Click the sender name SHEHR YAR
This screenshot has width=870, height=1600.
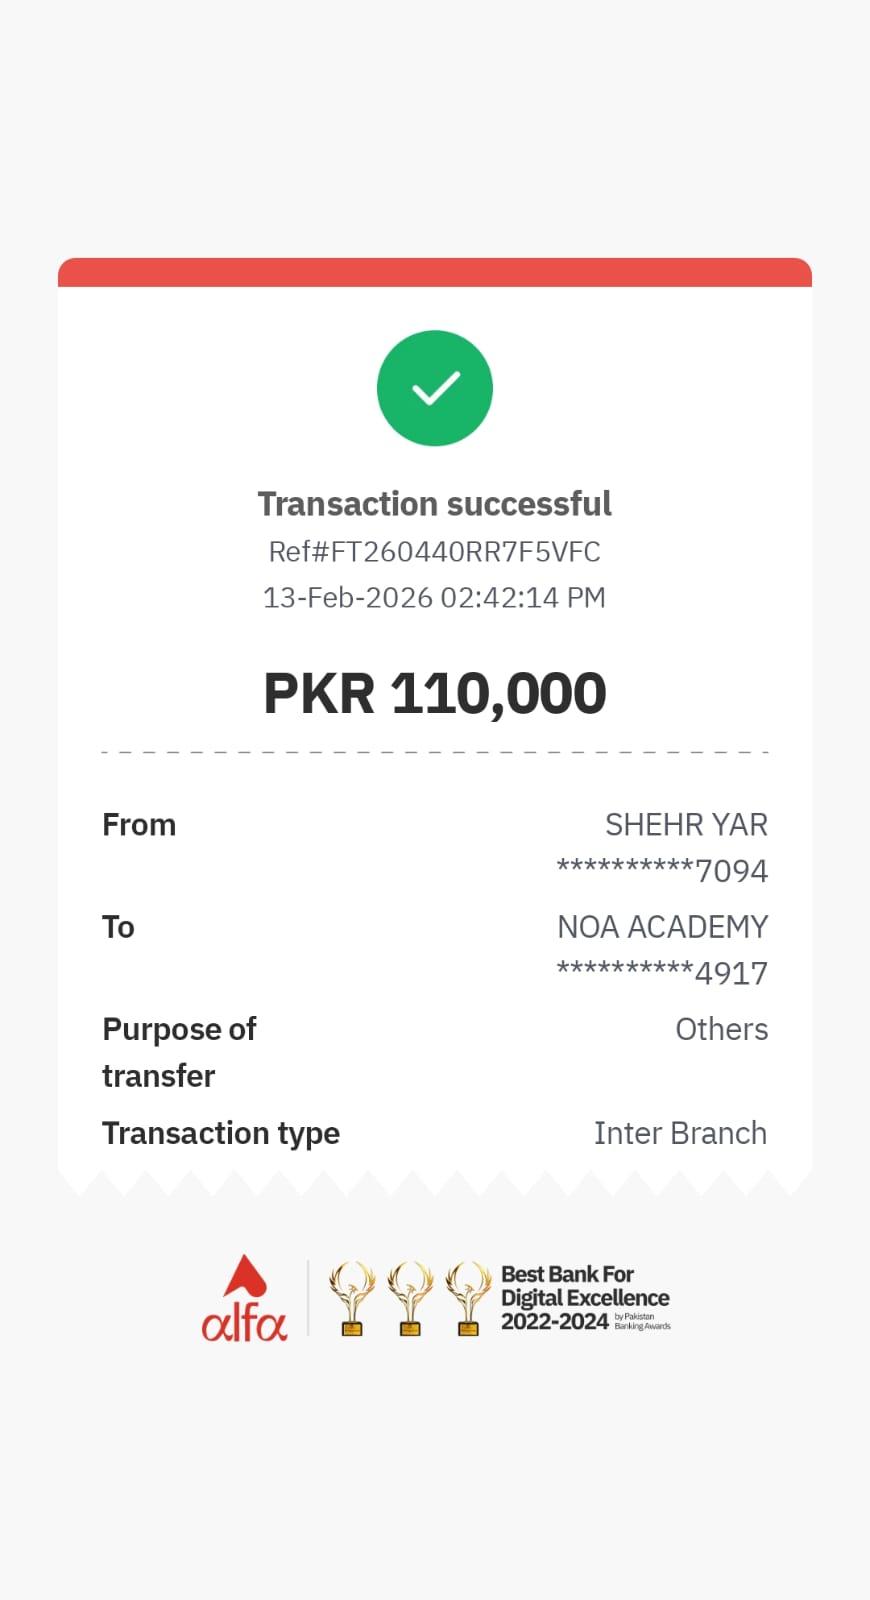[686, 825]
